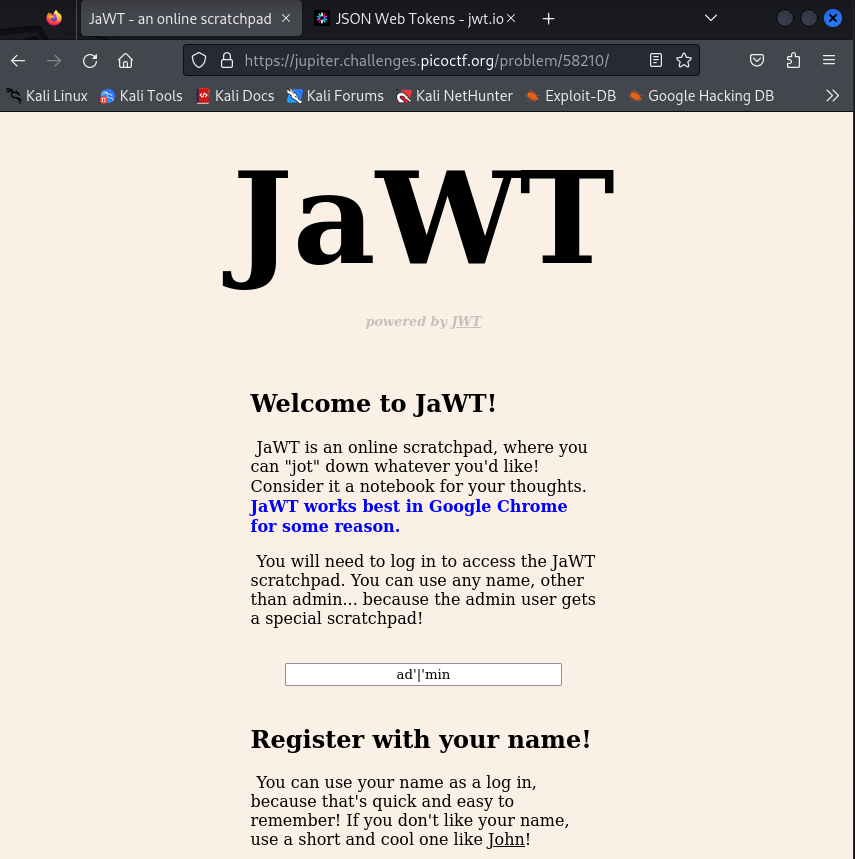Screen dimensions: 855x859
Task: Open a new tab
Action: 548,19
